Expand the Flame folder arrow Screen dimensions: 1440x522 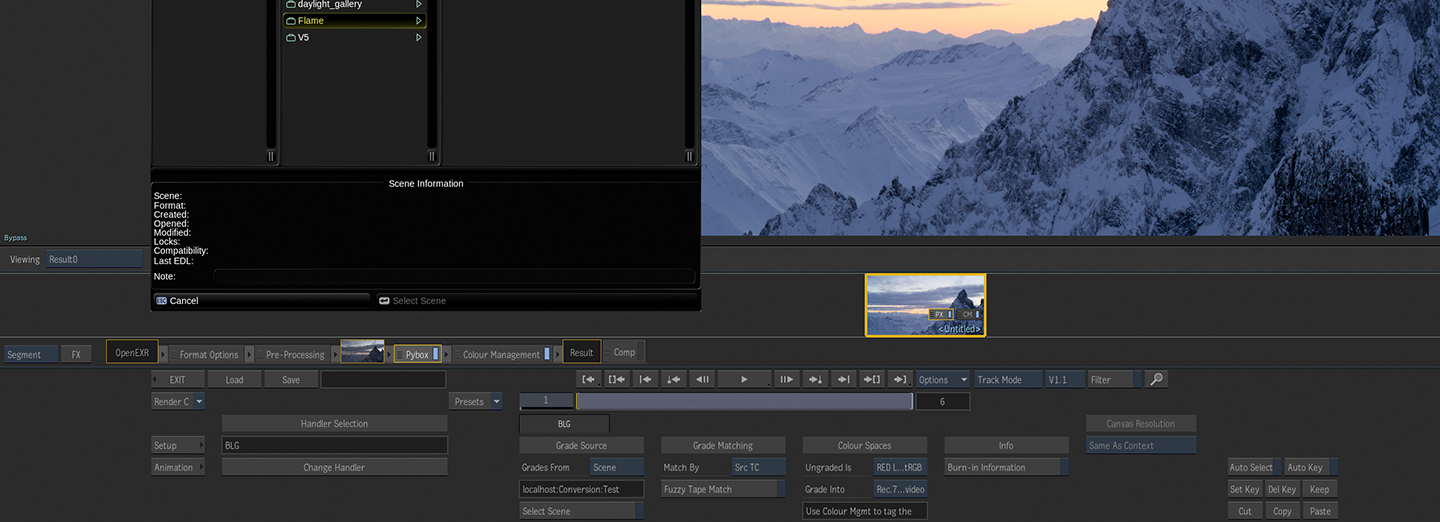click(419, 21)
